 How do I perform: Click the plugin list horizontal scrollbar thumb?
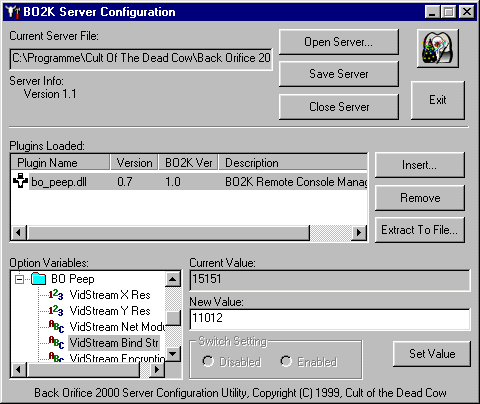[x=168, y=232]
